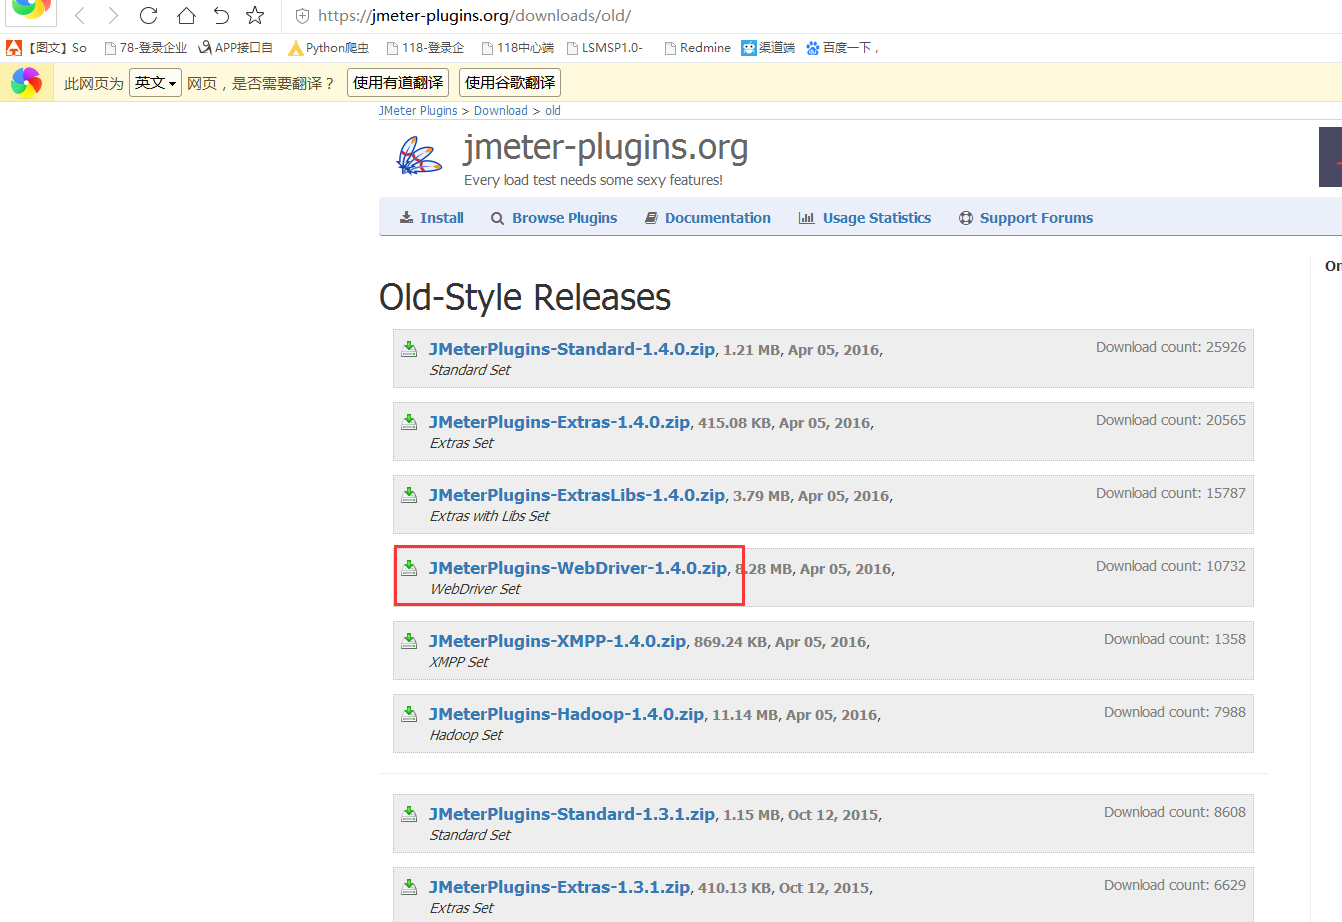Click the green download icon for Standard-1.4.0
This screenshot has height=922, width=1342.
[409, 349]
